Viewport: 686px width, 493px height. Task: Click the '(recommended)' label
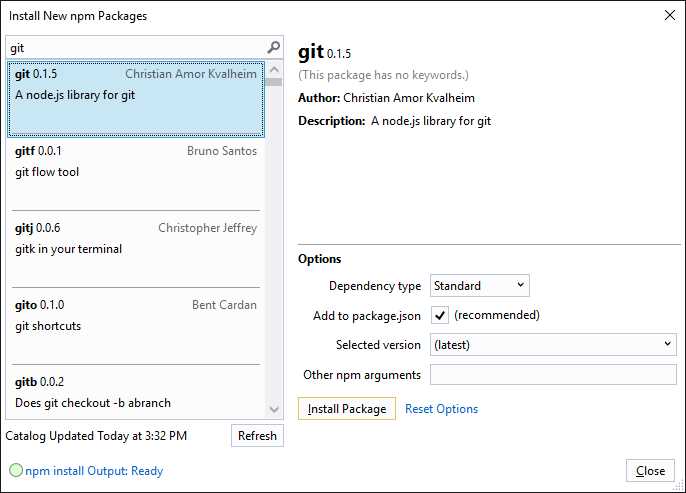pos(497,315)
